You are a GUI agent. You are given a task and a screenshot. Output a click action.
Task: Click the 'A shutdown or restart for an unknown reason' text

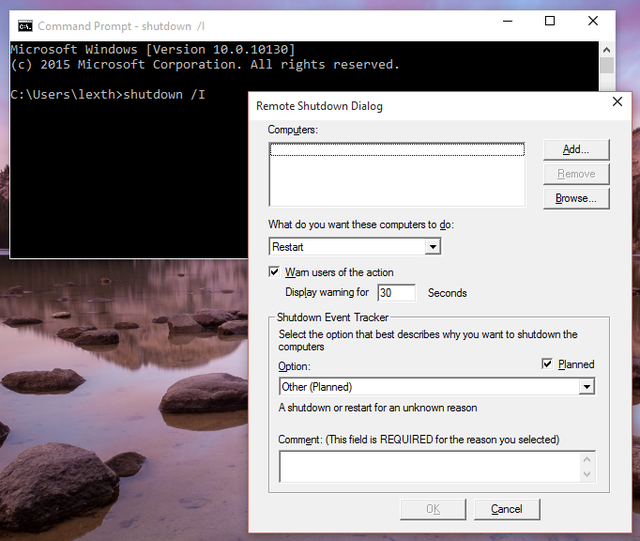(x=378, y=408)
